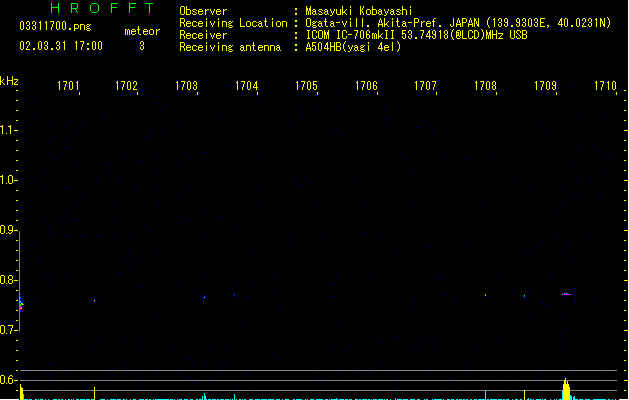Click the HROFFT title text
This screenshot has height=400, width=629.
(x=103, y=8)
